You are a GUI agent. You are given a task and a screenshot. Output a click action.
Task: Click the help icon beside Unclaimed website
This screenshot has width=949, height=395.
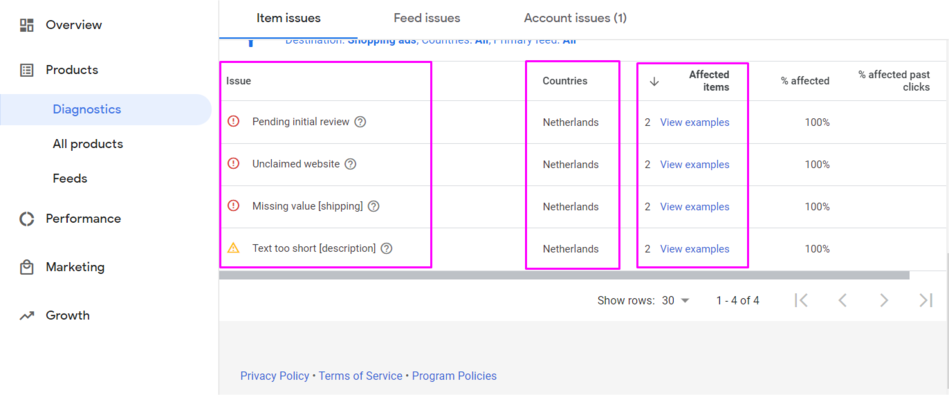tap(350, 164)
